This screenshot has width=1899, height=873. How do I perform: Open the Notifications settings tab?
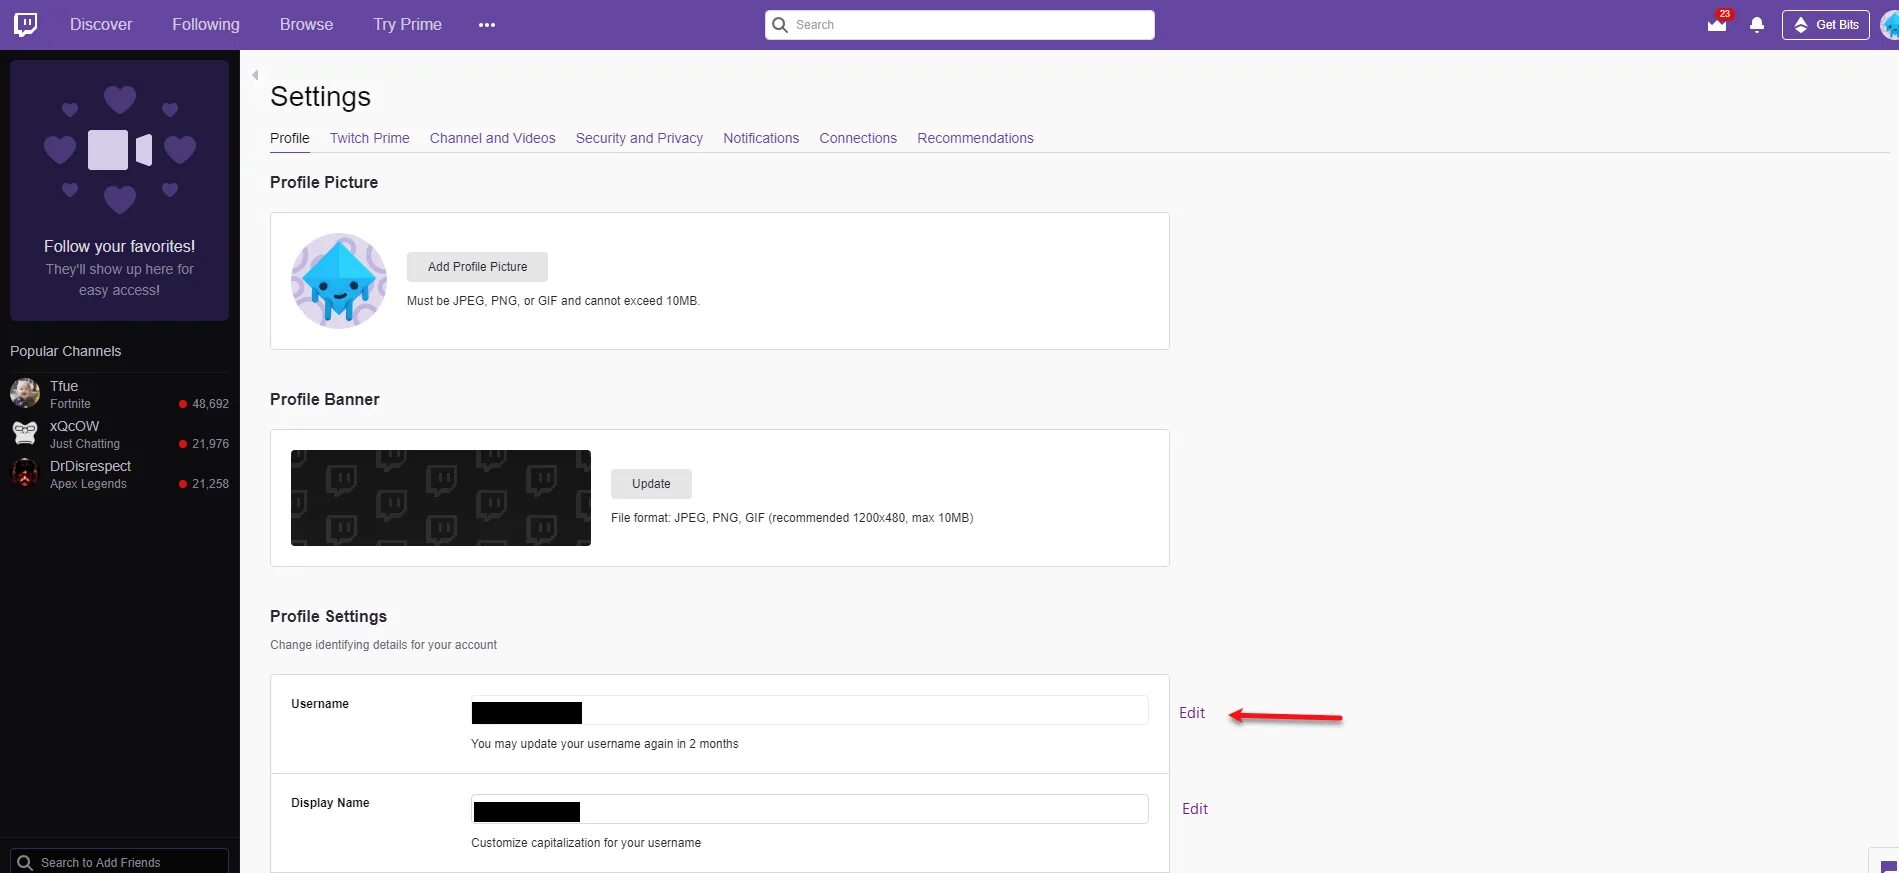pyautogui.click(x=761, y=138)
